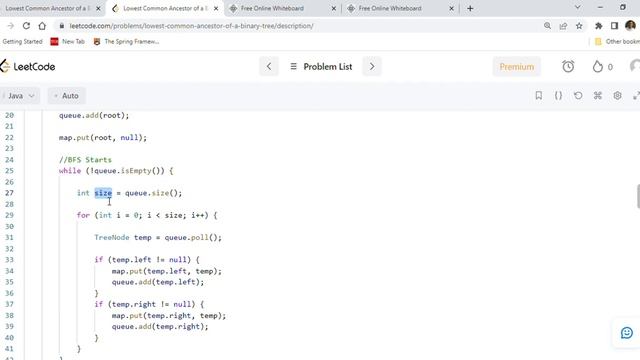Click the bookmark icon in editor toolbar

point(539,96)
